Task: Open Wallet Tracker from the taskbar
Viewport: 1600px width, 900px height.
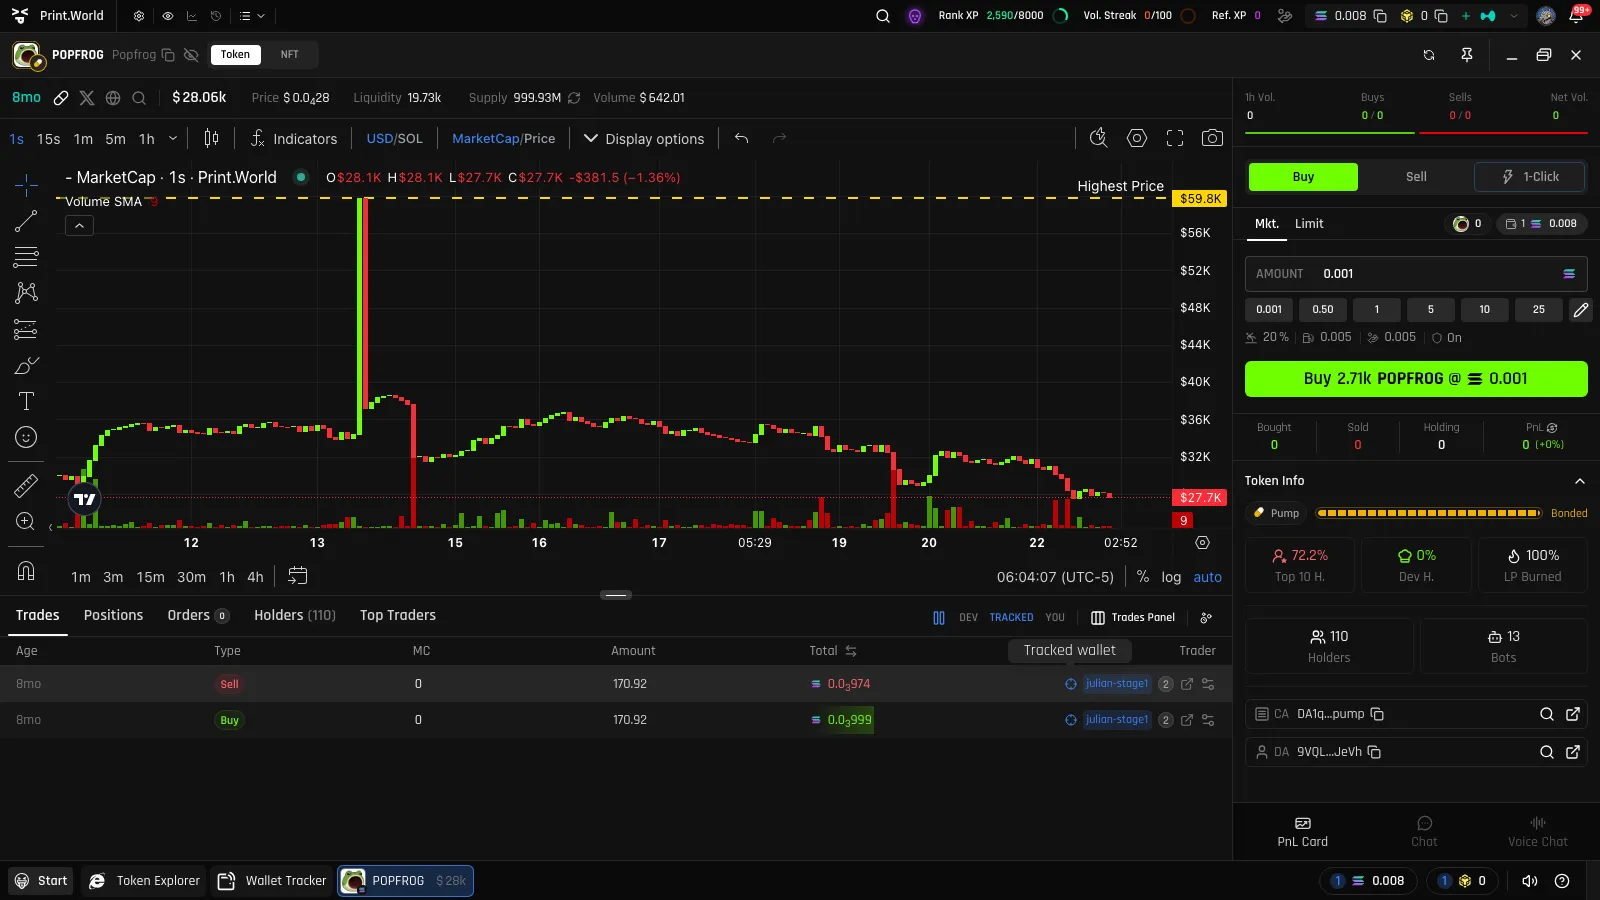Action: [x=272, y=881]
